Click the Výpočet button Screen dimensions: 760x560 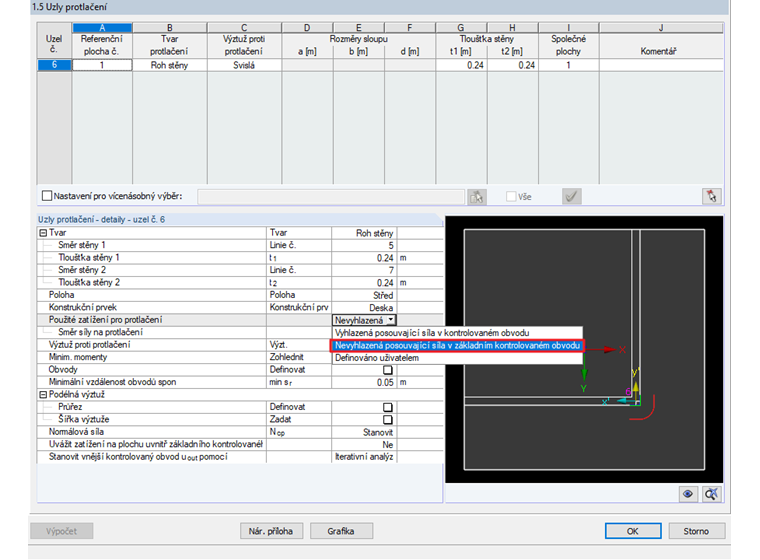pos(62,531)
